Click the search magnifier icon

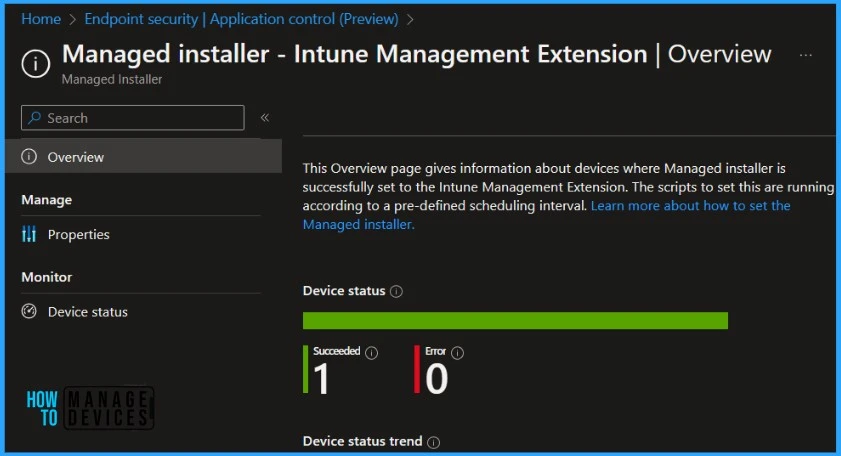pyautogui.click(x=35, y=117)
